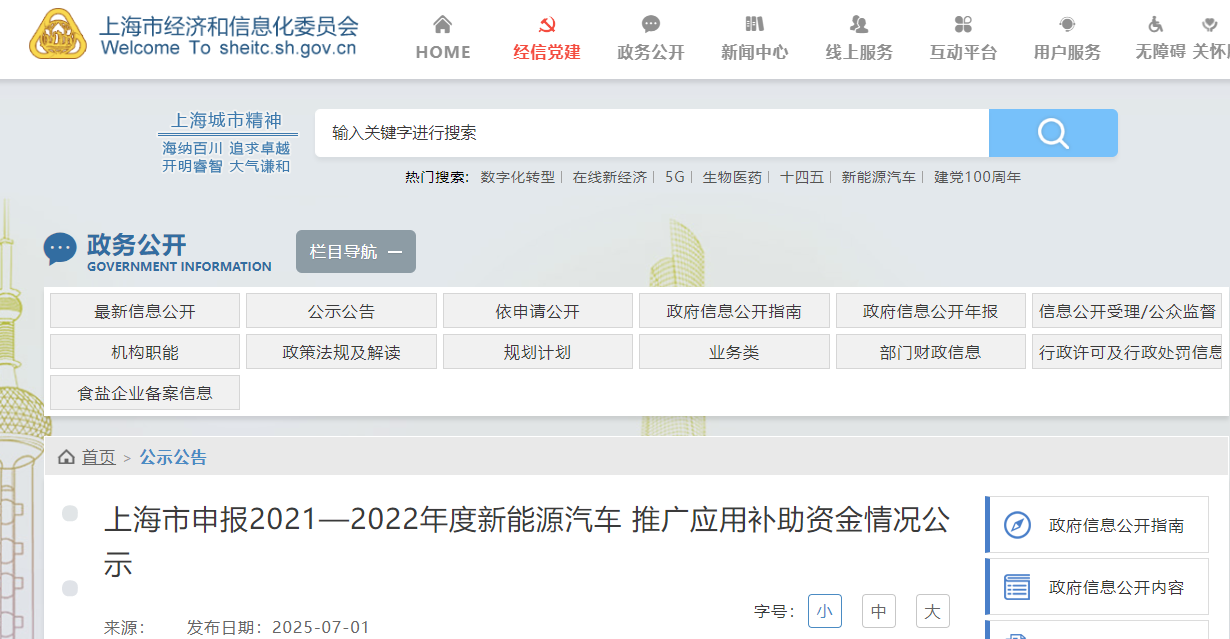Click the 新能源汽车 hot search link
The image size is (1230, 639).
click(878, 177)
